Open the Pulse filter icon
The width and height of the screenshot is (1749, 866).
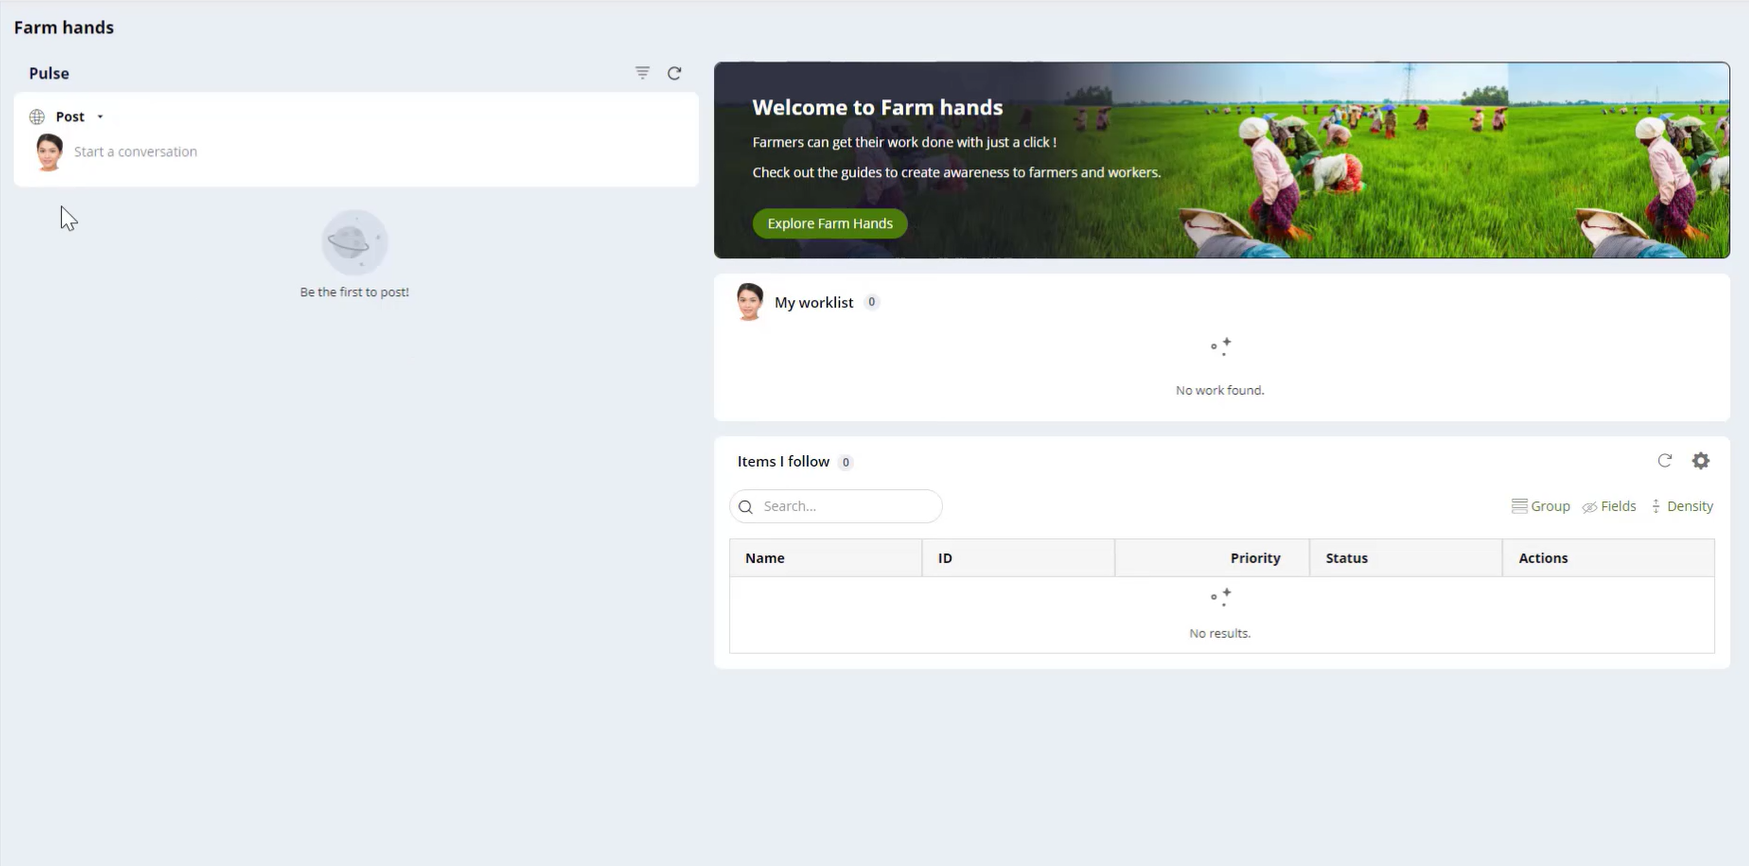point(642,73)
